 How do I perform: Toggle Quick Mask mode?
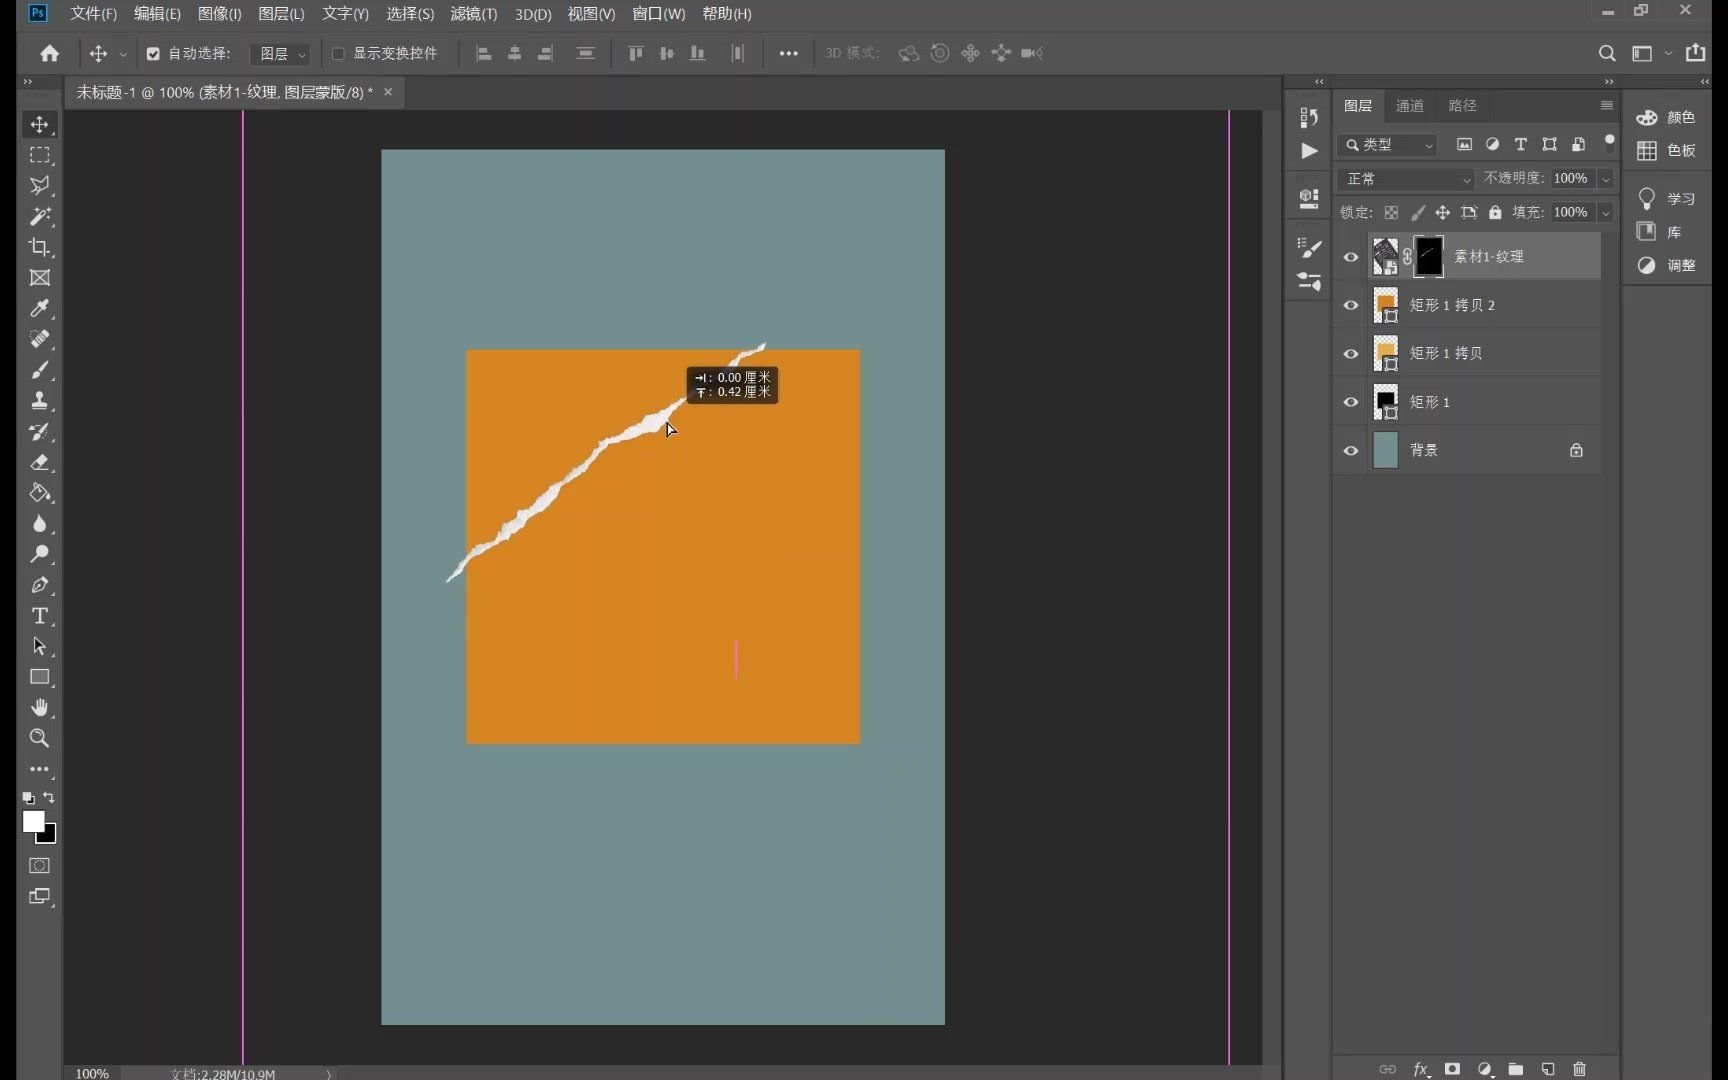pyautogui.click(x=40, y=866)
